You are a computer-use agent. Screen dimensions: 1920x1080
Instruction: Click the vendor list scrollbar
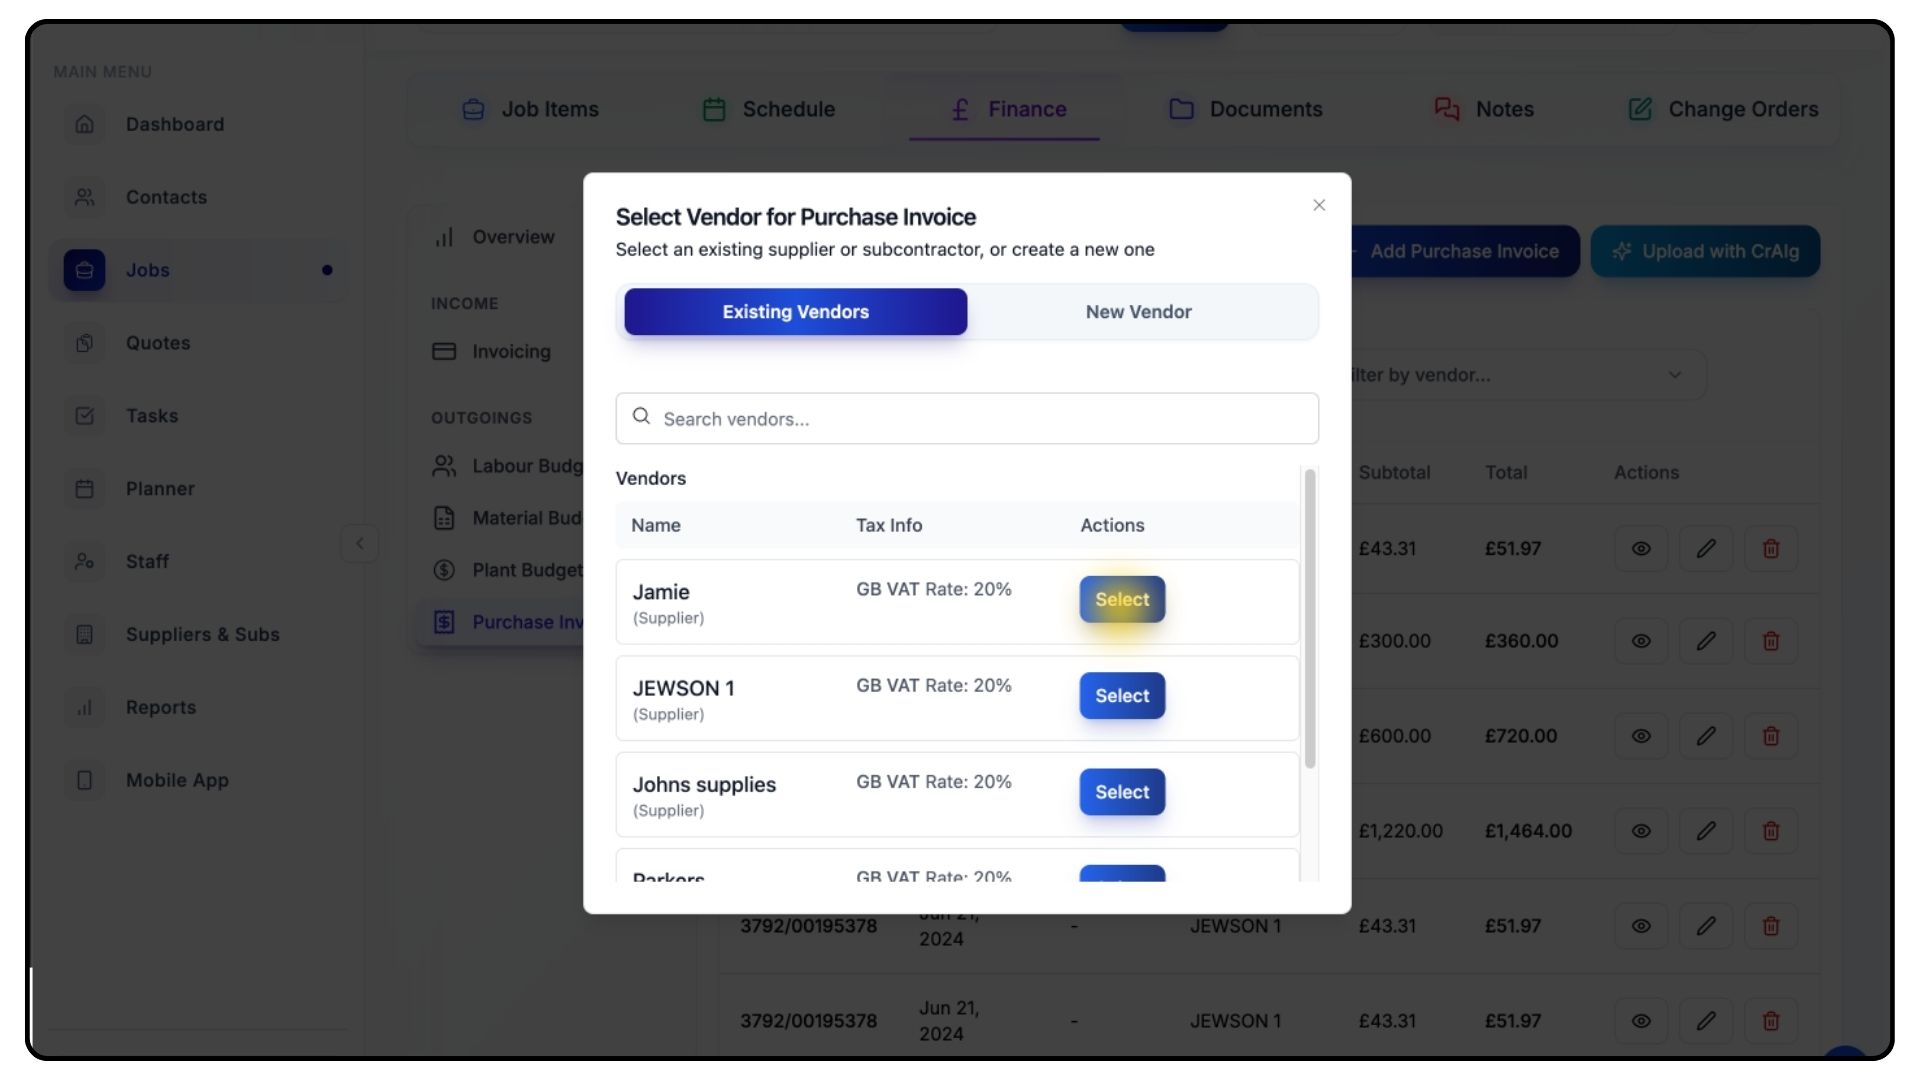point(1309,620)
